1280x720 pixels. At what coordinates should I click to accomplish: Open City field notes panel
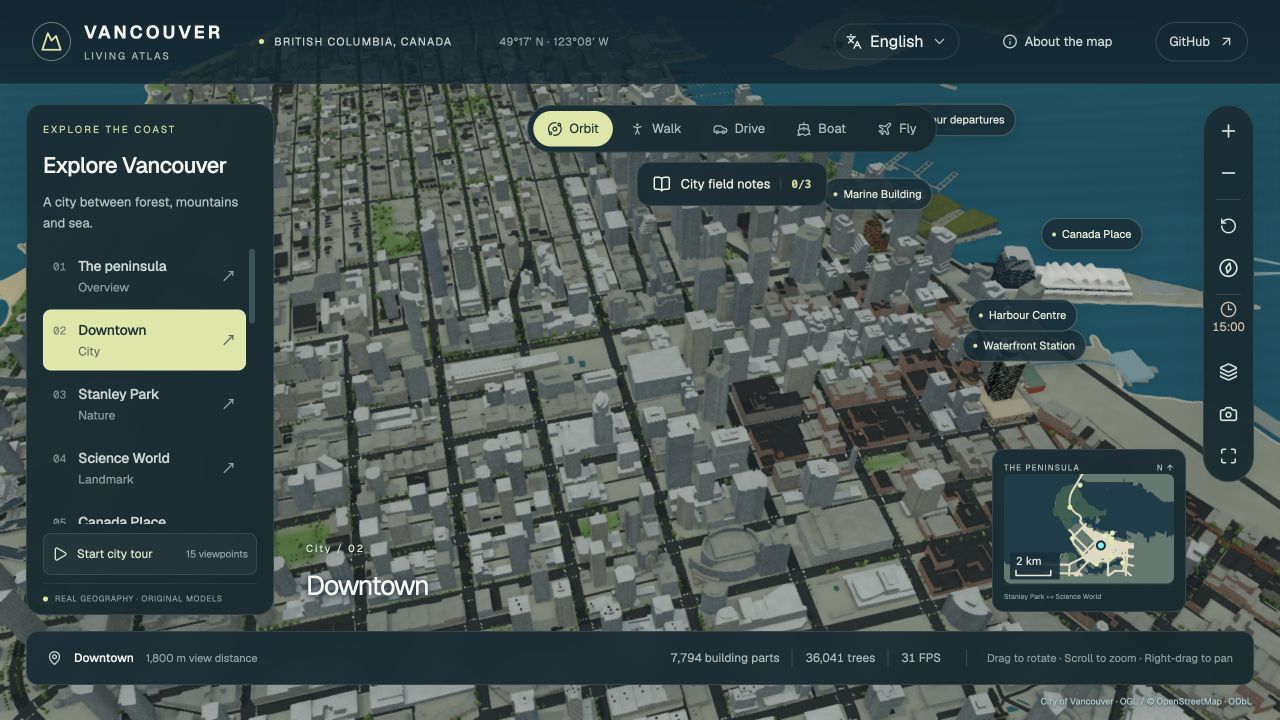[x=732, y=184]
